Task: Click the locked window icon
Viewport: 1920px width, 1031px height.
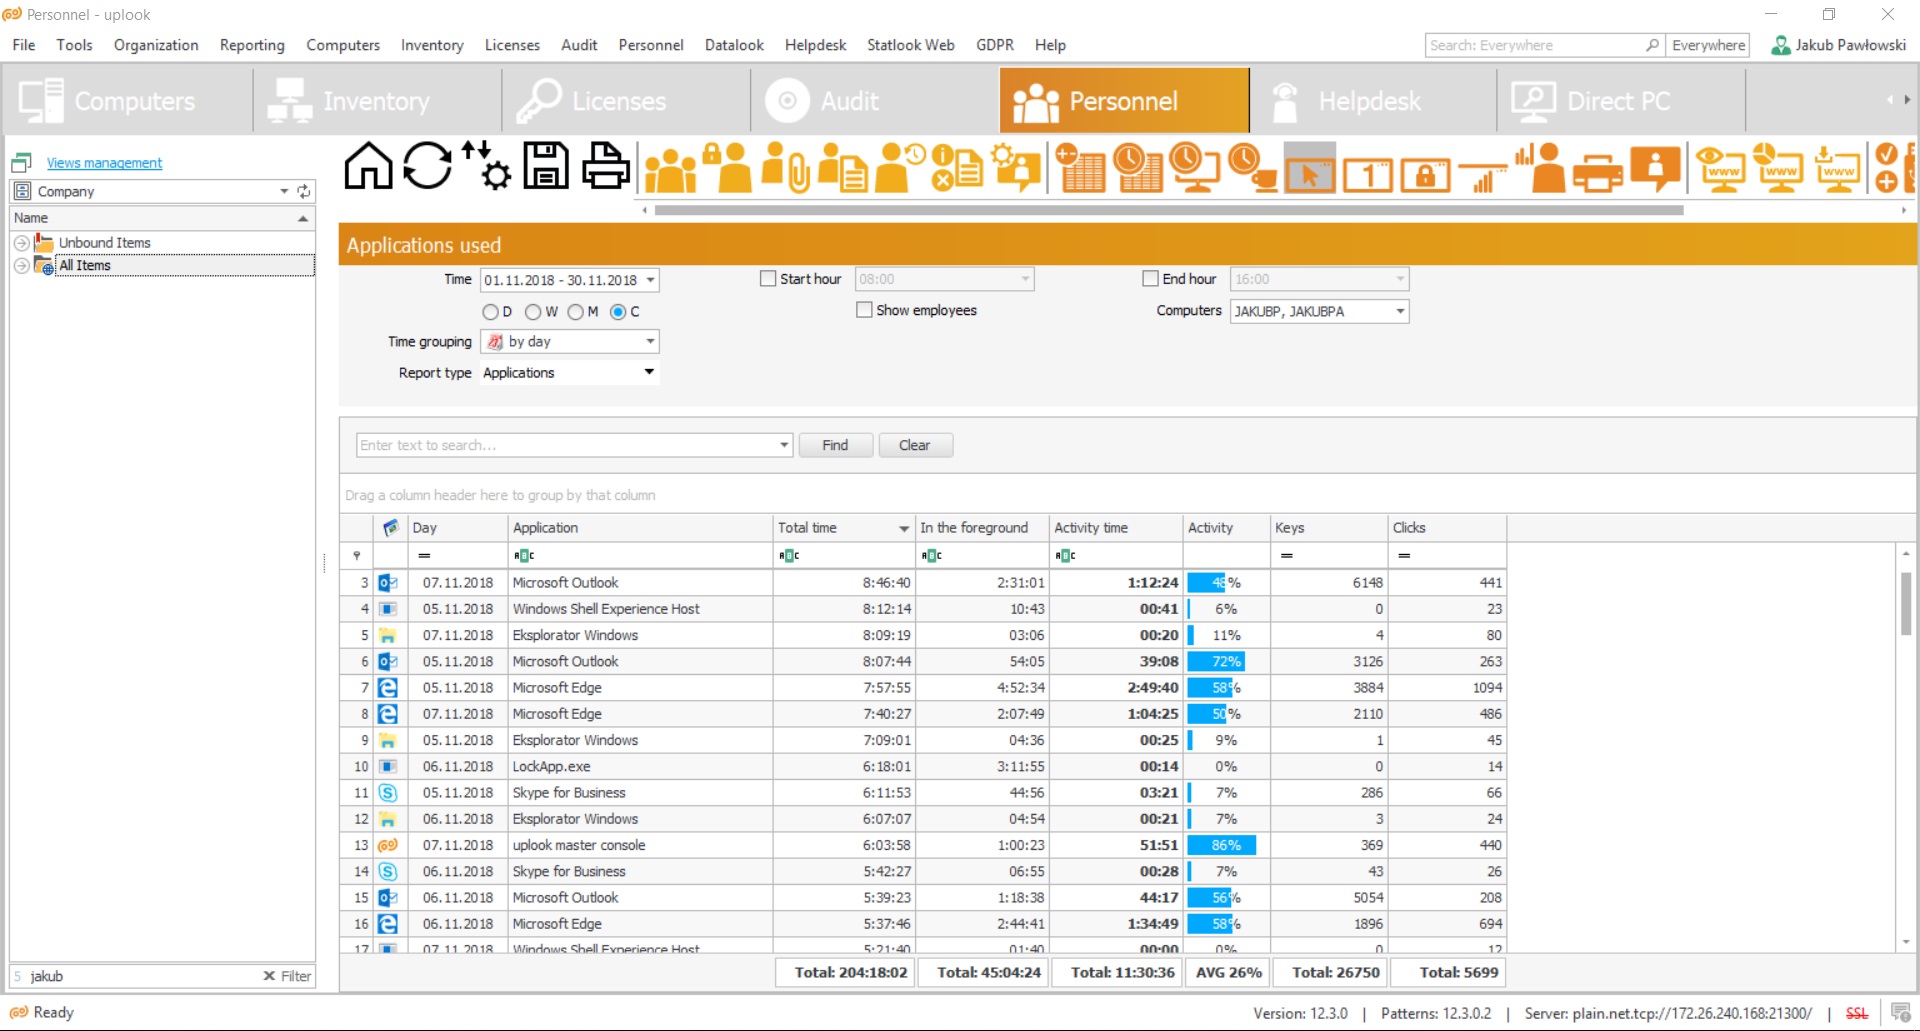Action: pyautogui.click(x=1425, y=175)
